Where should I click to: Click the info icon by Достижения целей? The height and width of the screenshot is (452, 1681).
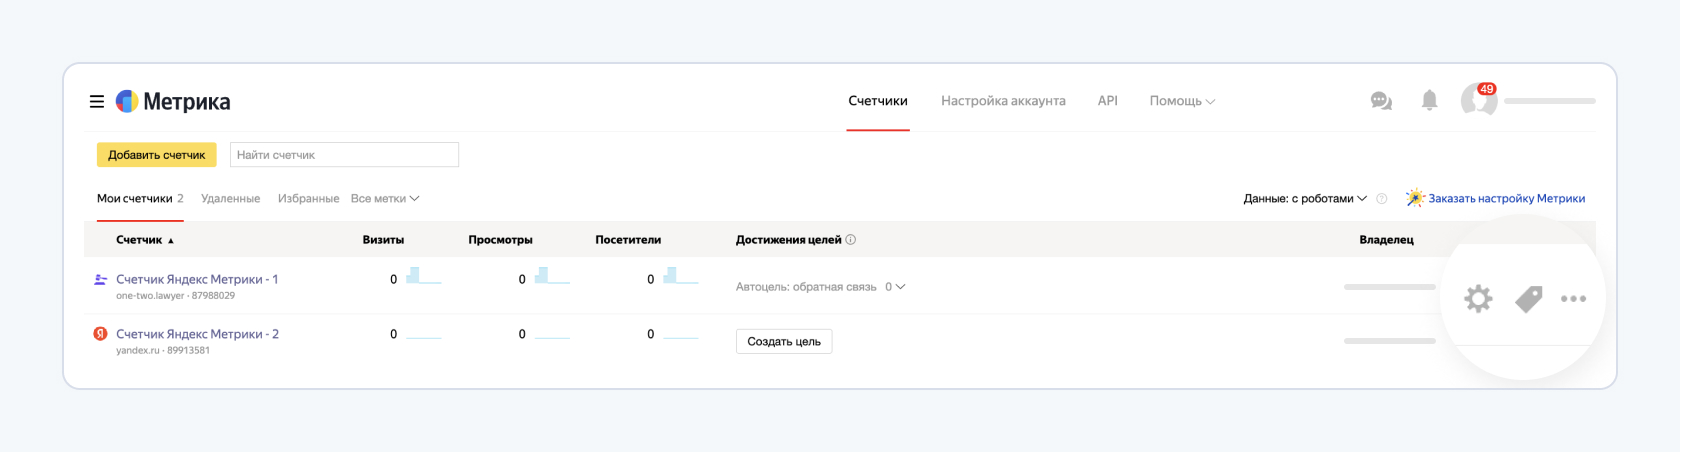851,240
